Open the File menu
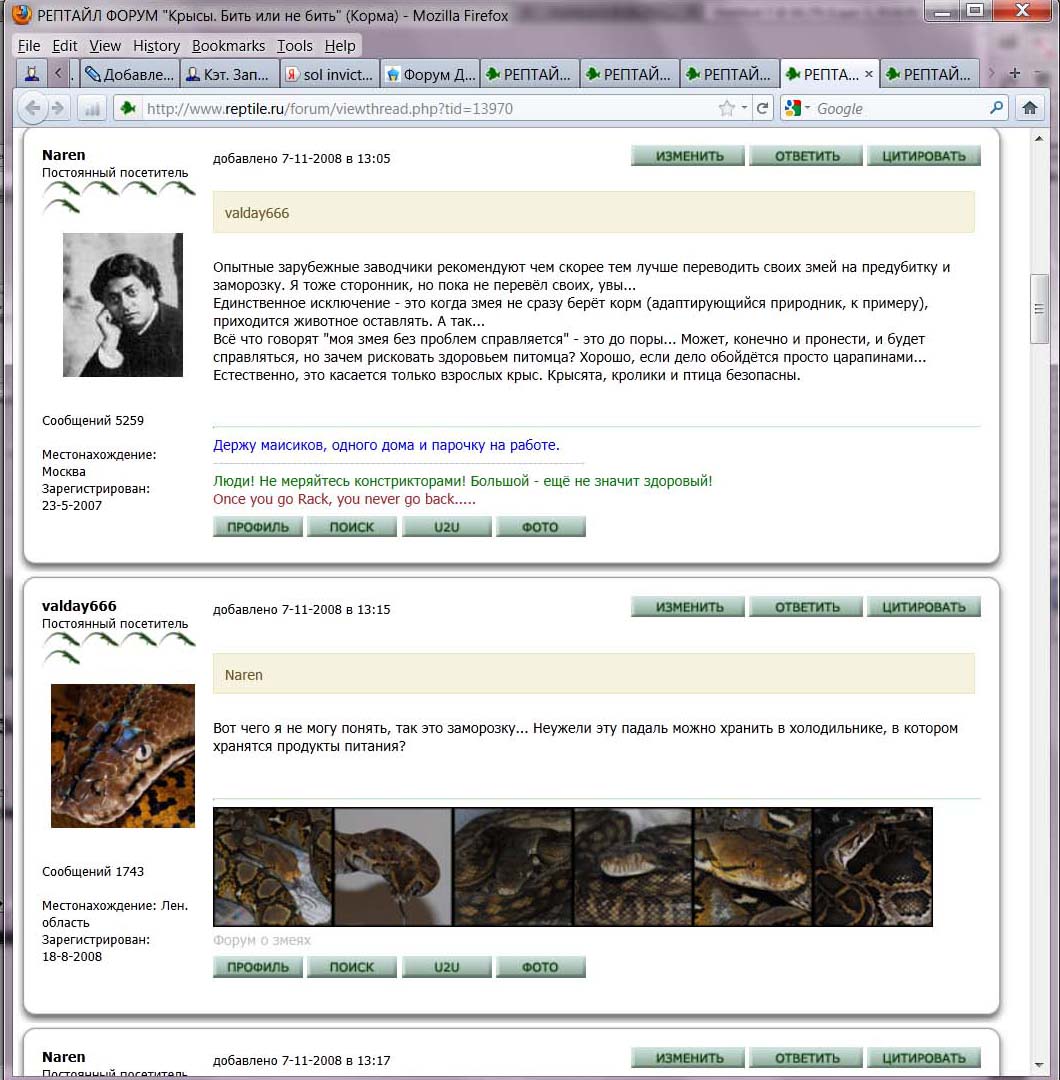 [29, 45]
